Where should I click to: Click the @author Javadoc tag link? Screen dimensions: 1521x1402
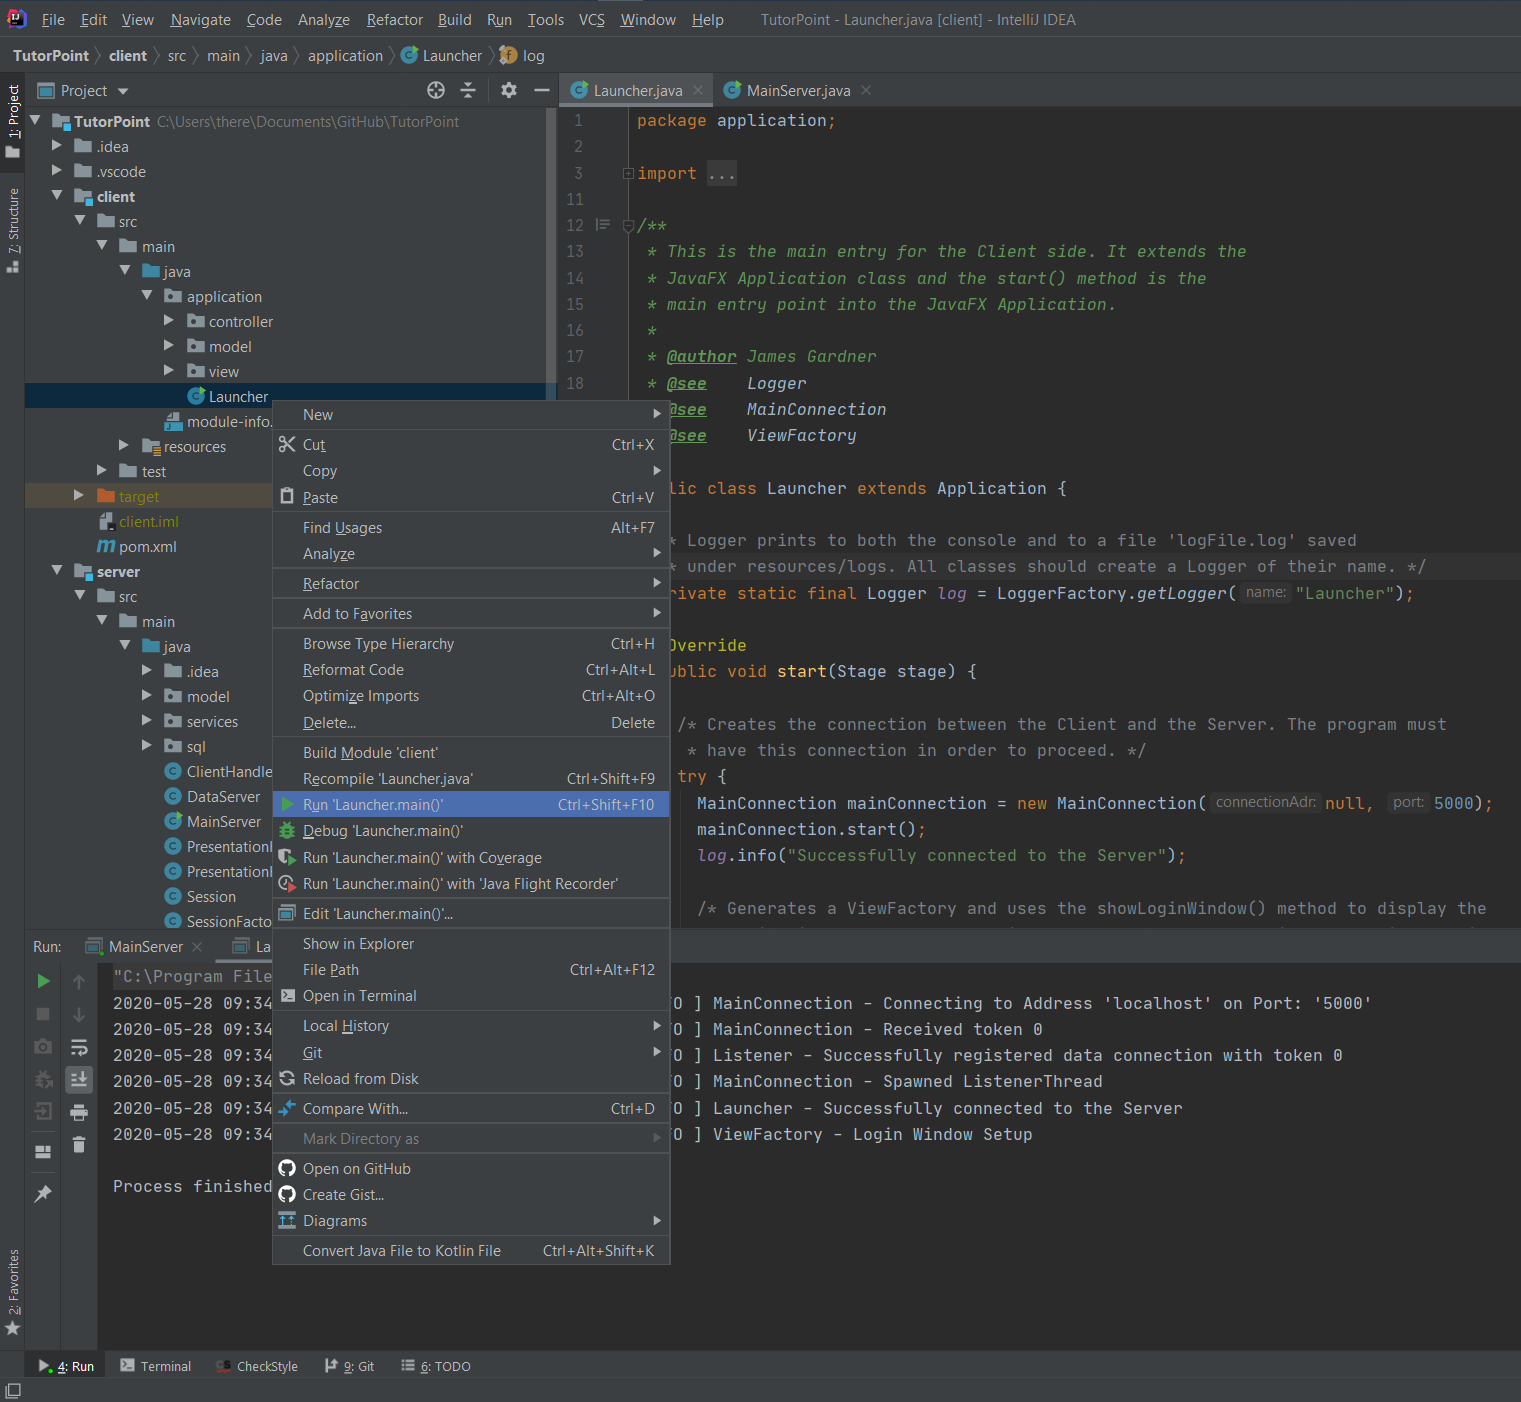[701, 357]
